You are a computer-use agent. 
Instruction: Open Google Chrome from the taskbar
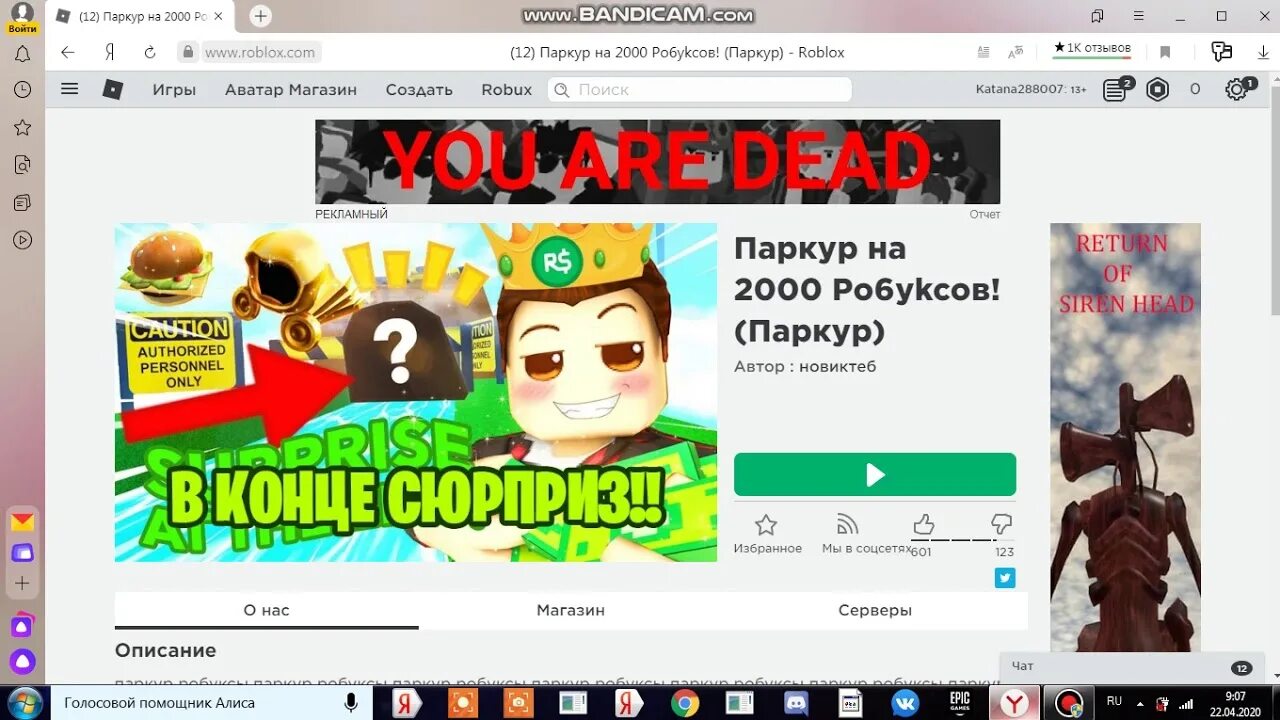point(685,703)
